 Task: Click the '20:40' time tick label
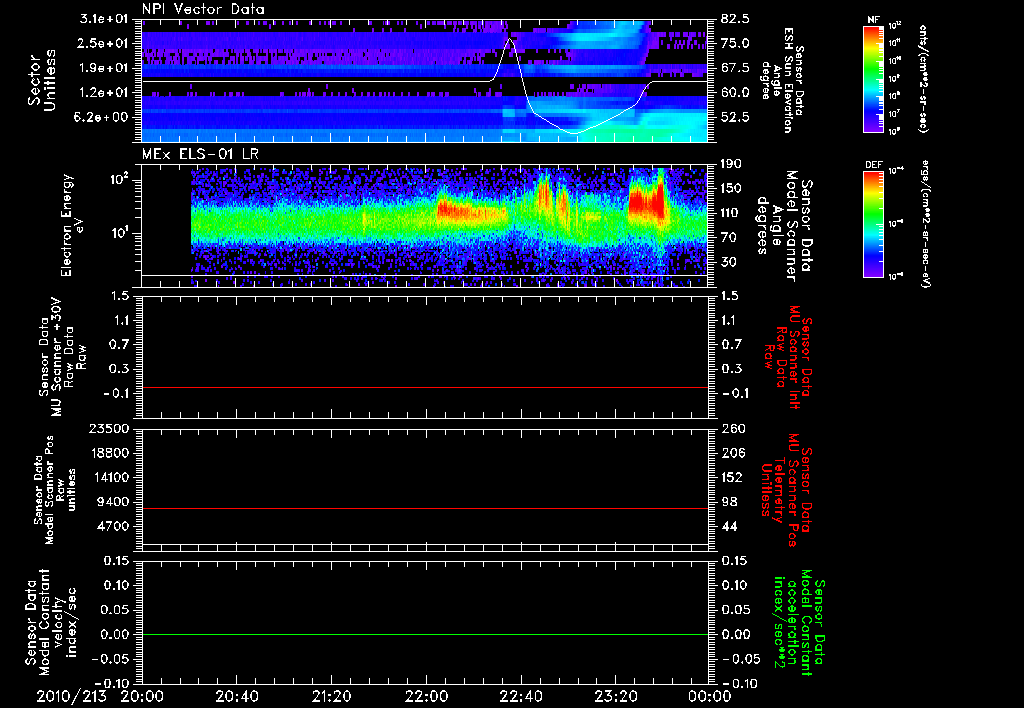click(236, 696)
